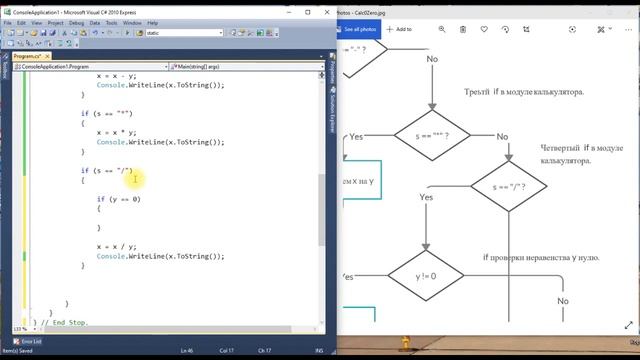Click the 'if (y == 0)' code line
Screen dimensions: 640x360
[119, 199]
